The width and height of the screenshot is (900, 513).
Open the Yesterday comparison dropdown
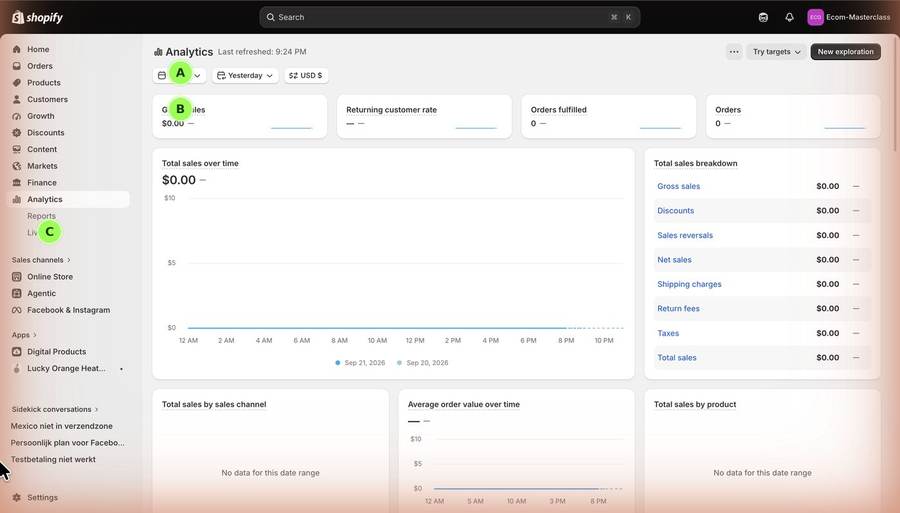pyautogui.click(x=245, y=75)
